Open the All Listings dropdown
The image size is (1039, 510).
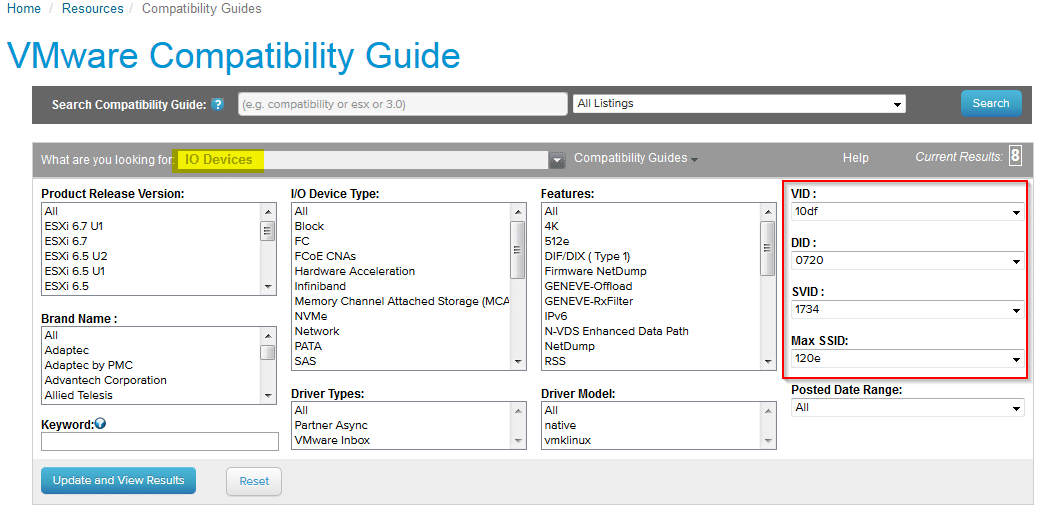point(739,103)
